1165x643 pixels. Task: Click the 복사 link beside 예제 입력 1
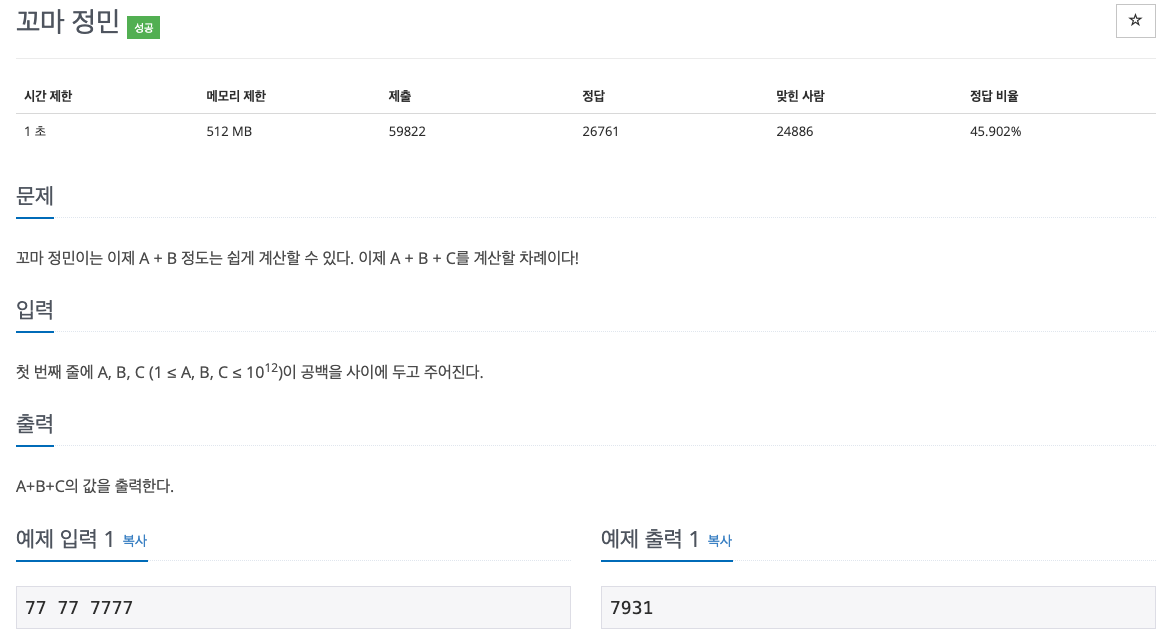click(x=134, y=541)
